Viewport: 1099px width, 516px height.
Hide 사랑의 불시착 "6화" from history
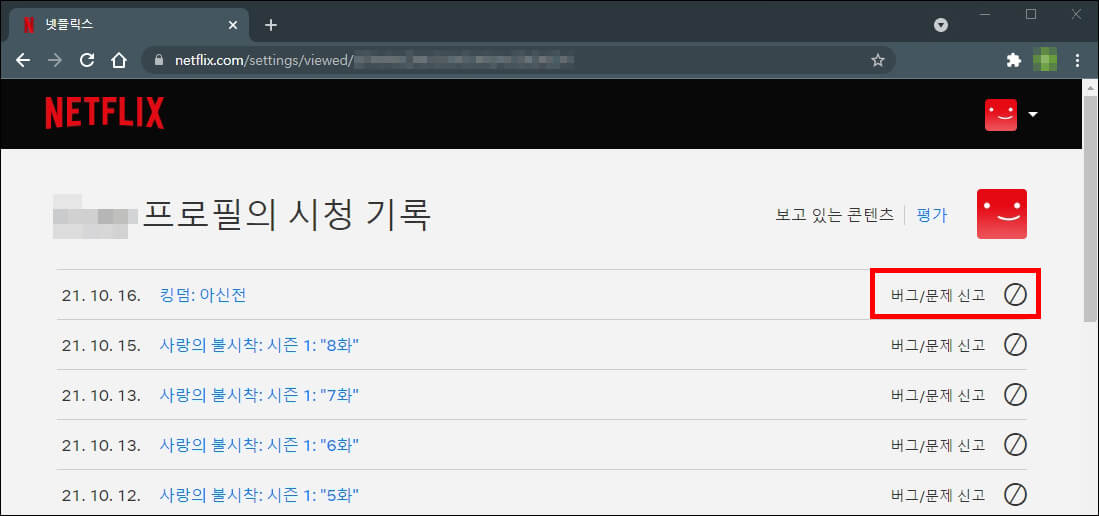pos(1015,444)
